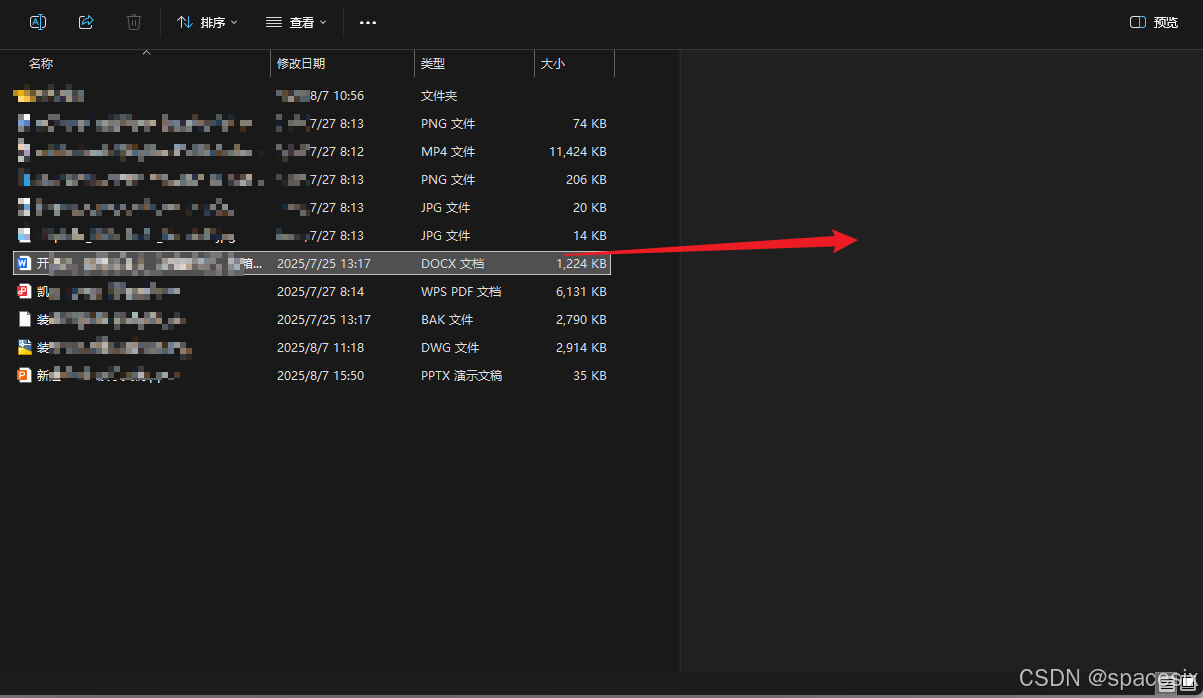Image resolution: width=1203 pixels, height=698 pixels.
Task: Click the JPG 文件 cell in the 14 KB row
Action: [x=445, y=236]
